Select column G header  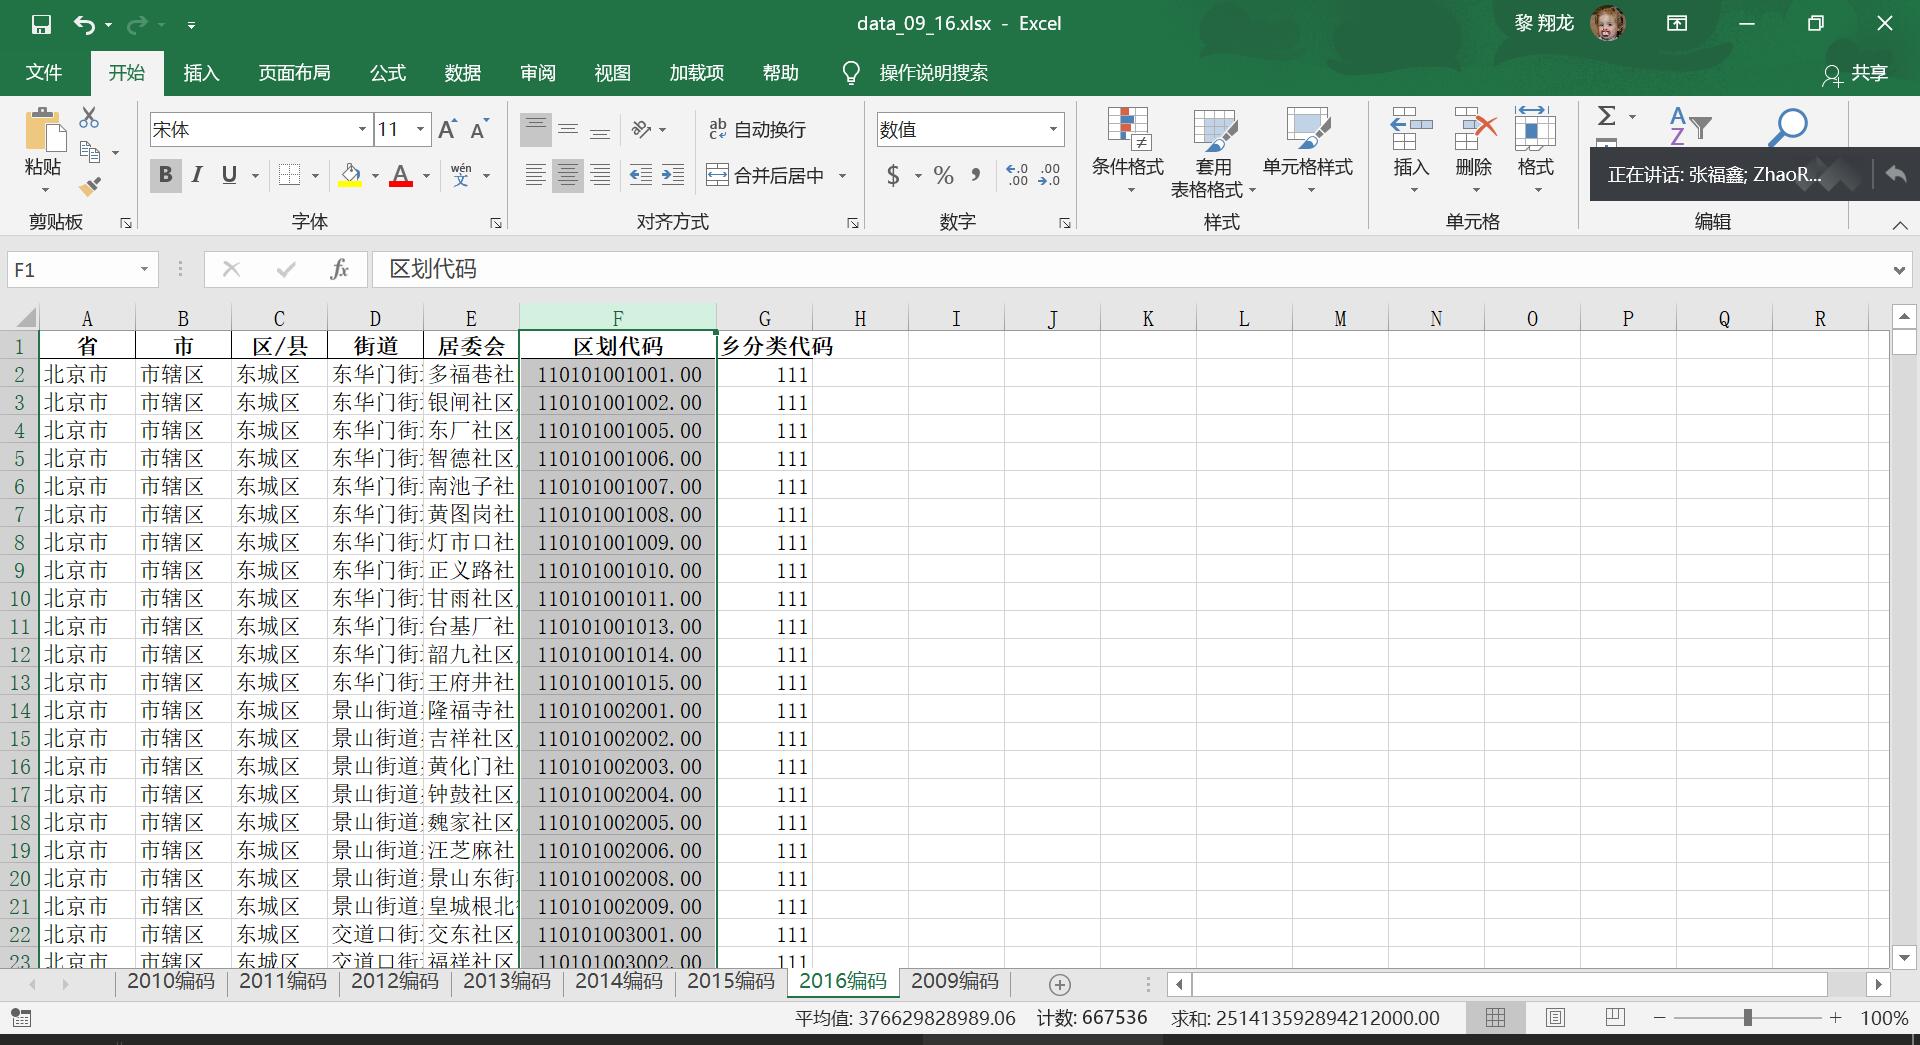[764, 318]
